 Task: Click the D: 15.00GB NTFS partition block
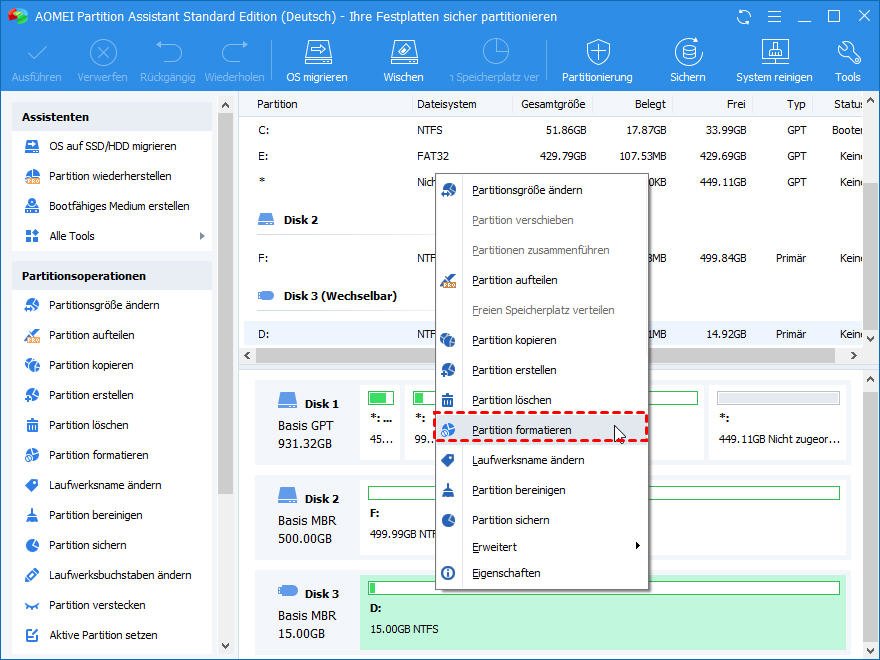(603, 613)
